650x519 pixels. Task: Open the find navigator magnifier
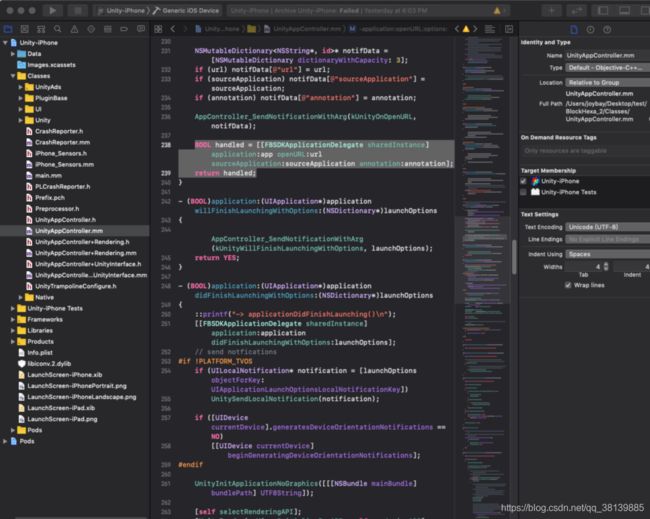click(x=58, y=29)
